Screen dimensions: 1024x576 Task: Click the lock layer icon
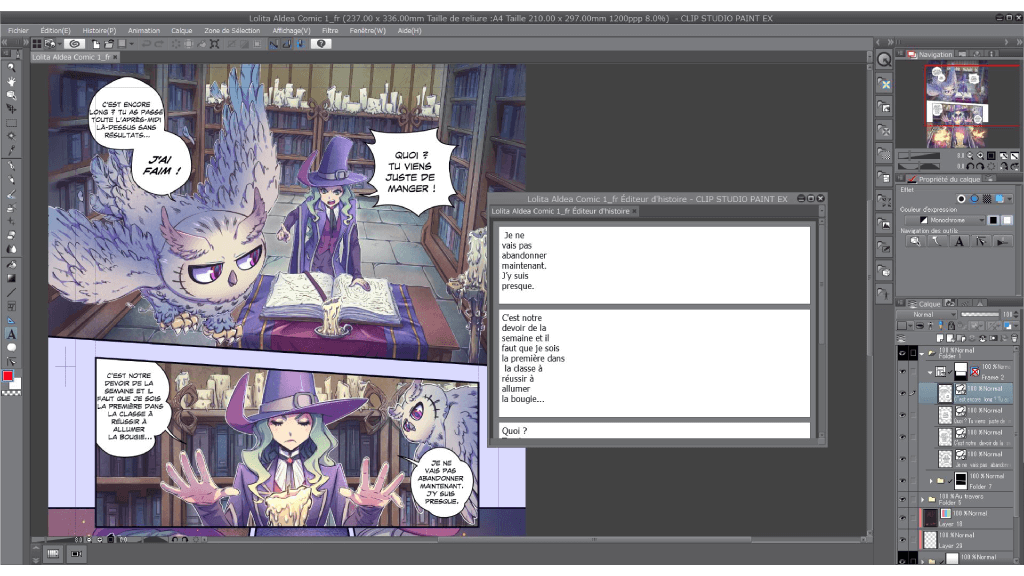tap(951, 325)
